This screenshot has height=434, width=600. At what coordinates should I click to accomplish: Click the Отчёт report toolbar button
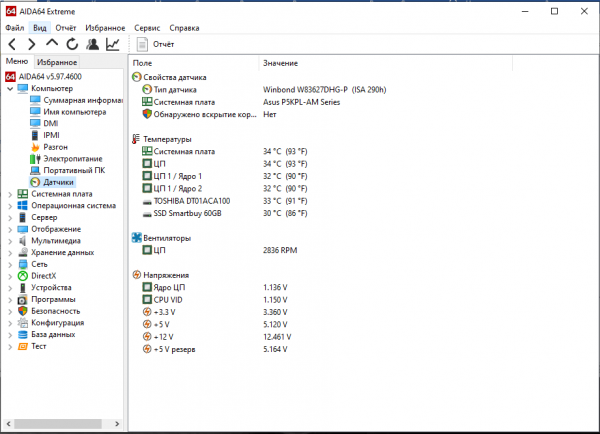155,44
